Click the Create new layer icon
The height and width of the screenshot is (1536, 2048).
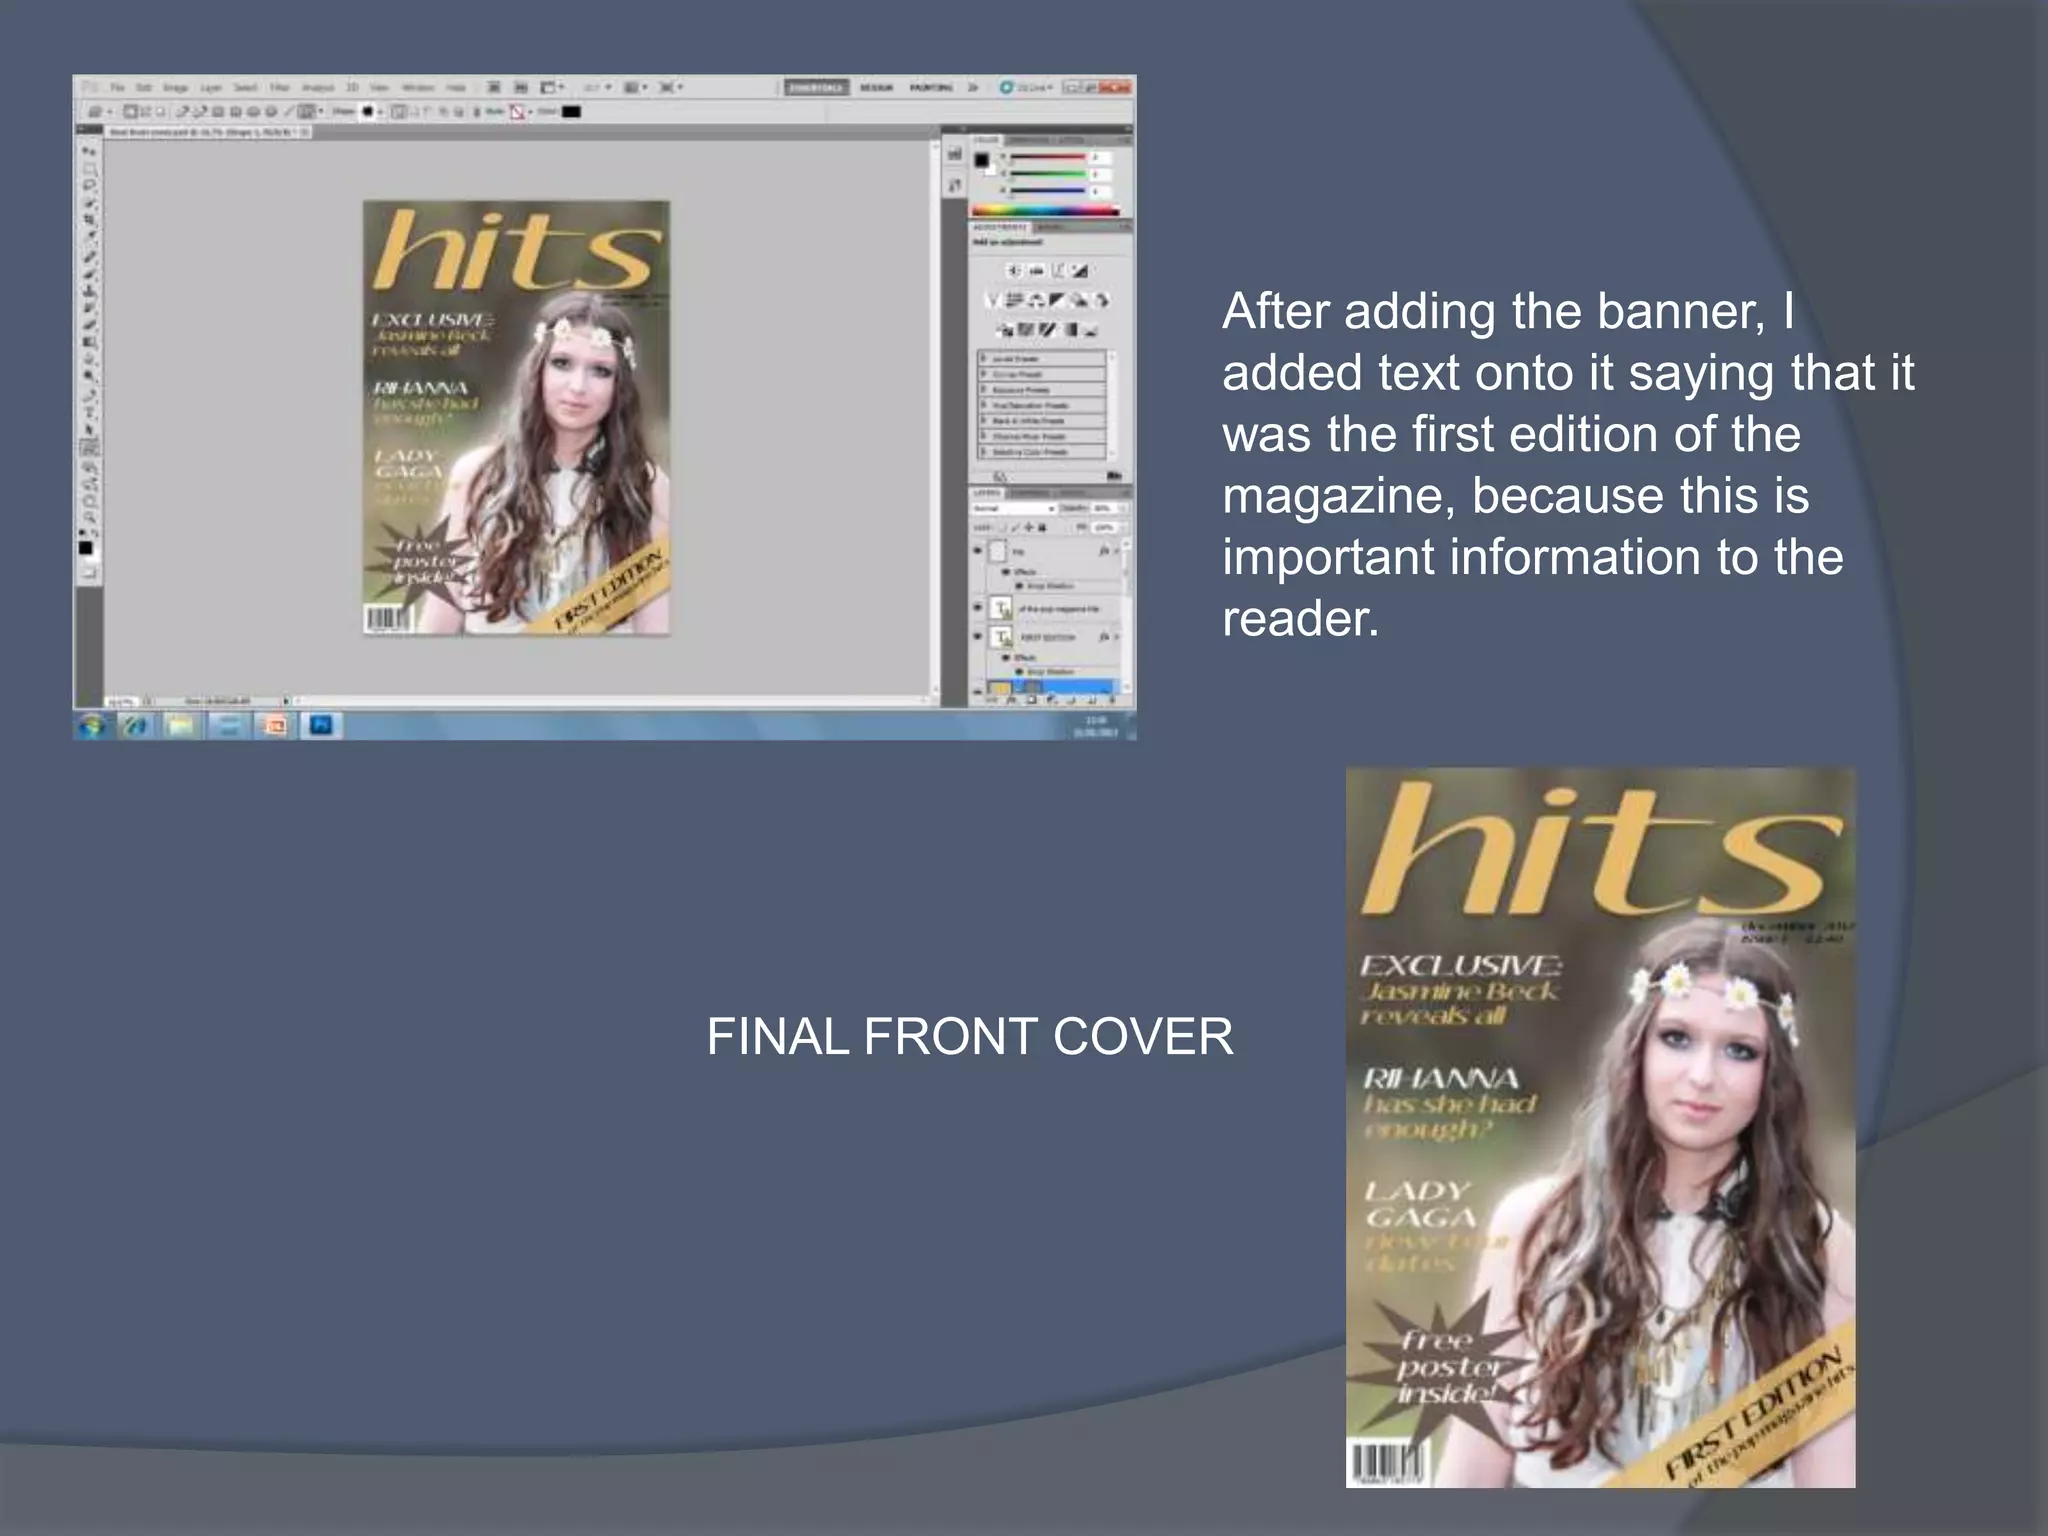pos(1090,700)
